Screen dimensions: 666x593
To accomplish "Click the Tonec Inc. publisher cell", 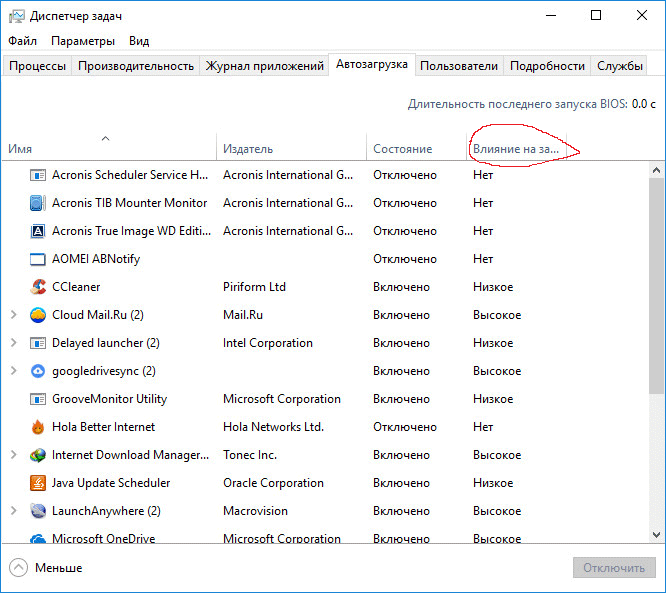I will click(x=250, y=455).
